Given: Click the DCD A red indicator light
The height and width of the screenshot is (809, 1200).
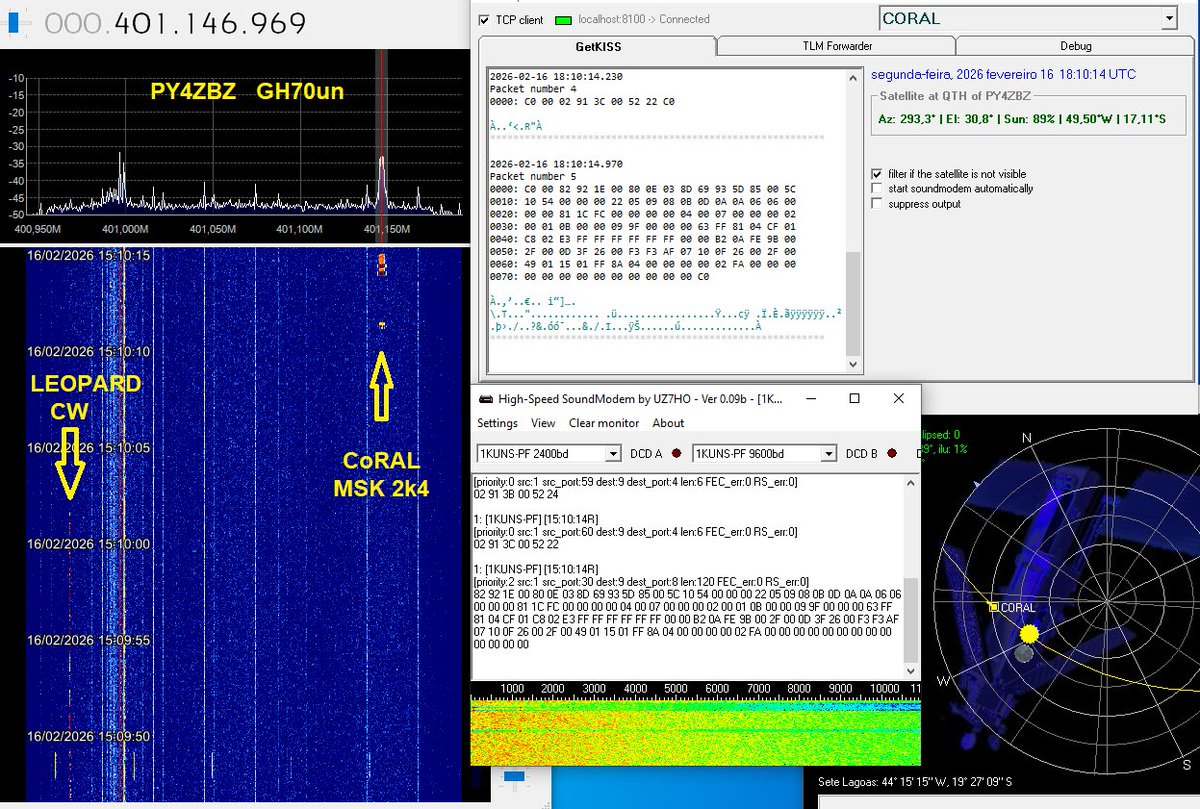Looking at the screenshot, I should pos(676,454).
